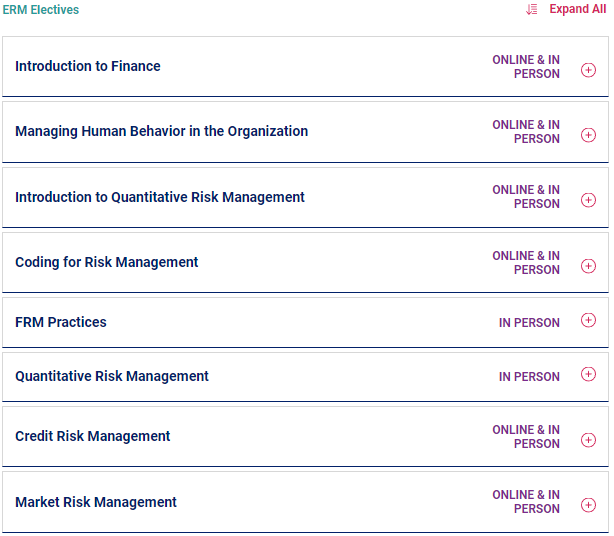This screenshot has width=614, height=536.
Task: Click the plus icon next to Market Risk Management
Action: (x=588, y=505)
